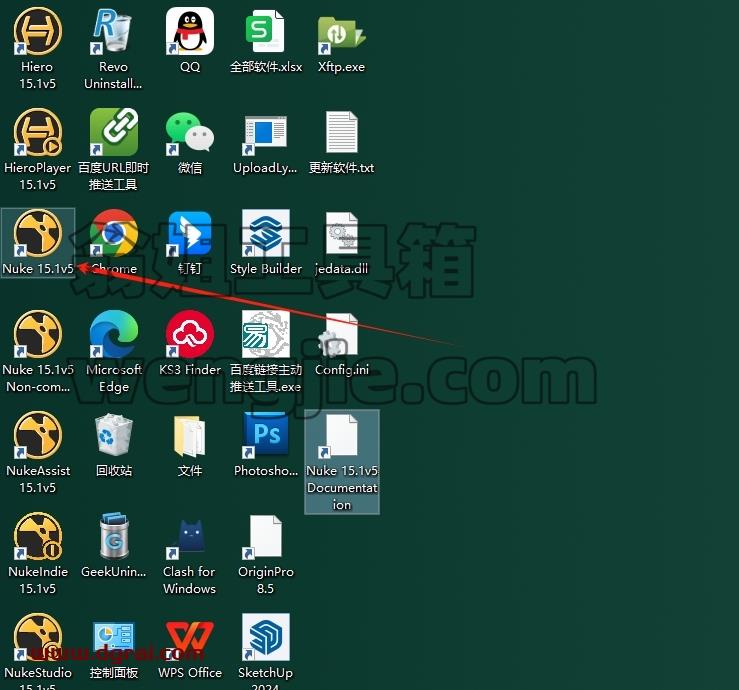Select the jedata.dll file
This screenshot has width=739, height=690.
pos(342,233)
